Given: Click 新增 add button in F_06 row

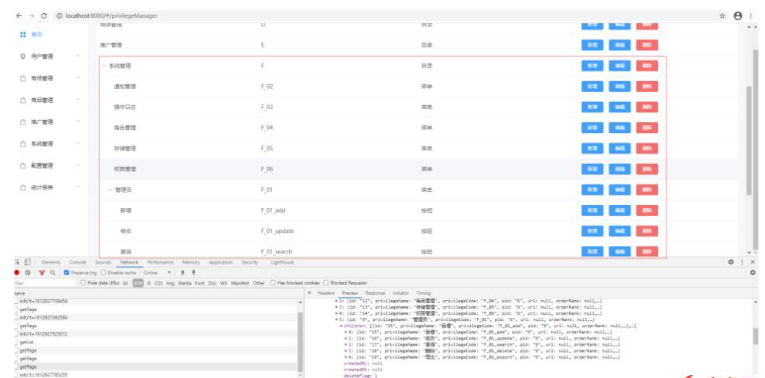Looking at the screenshot, I should [592, 169].
